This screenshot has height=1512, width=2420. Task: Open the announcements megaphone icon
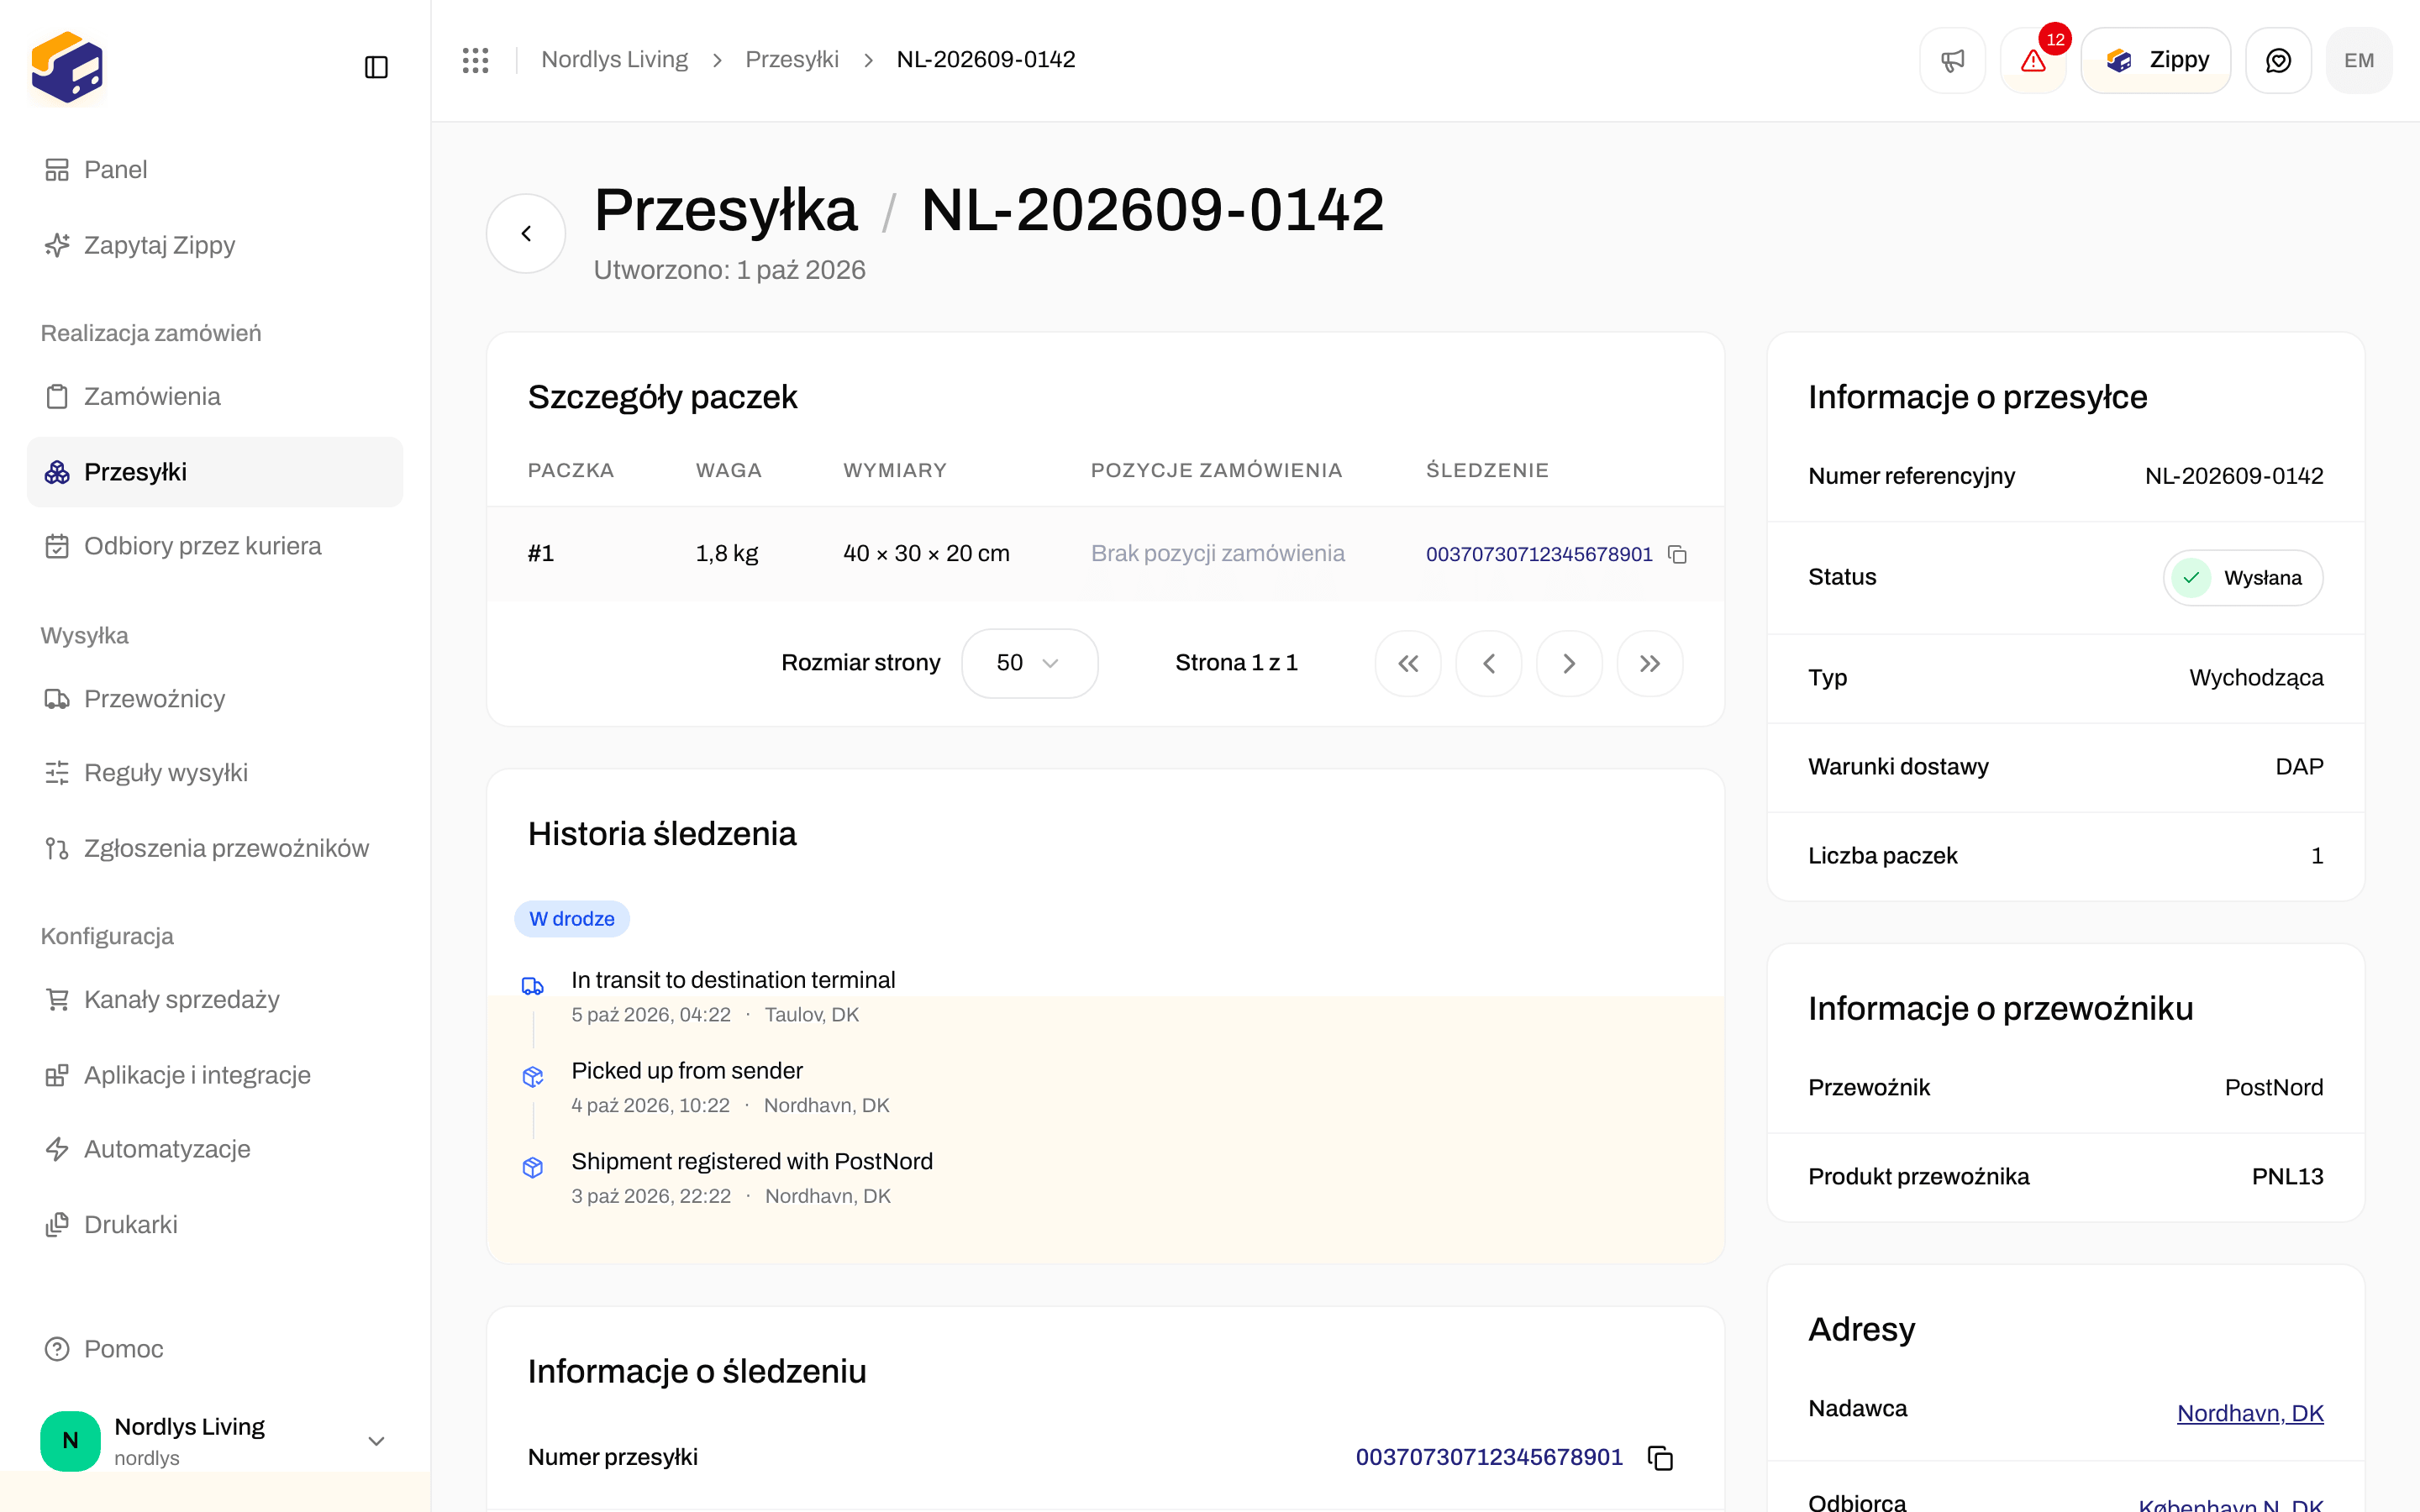click(1952, 60)
